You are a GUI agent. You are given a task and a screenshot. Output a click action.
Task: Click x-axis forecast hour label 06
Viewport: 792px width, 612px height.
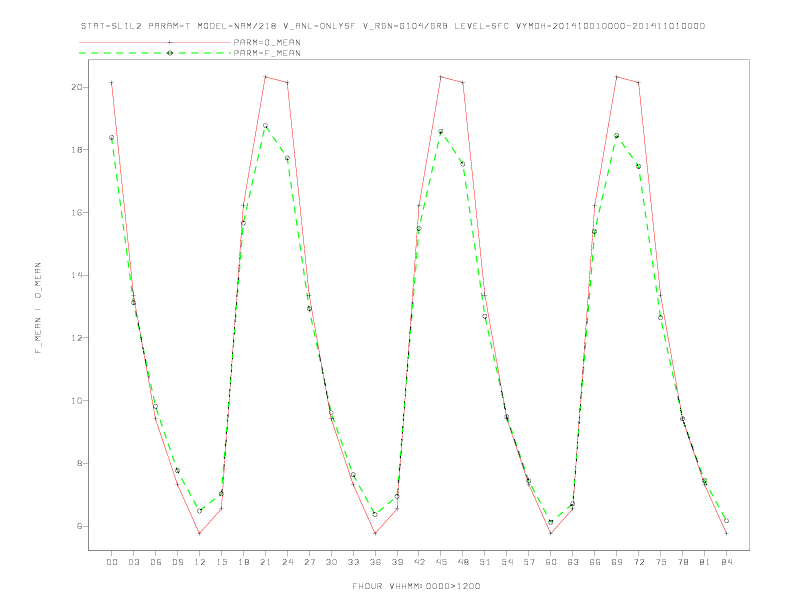click(x=156, y=562)
